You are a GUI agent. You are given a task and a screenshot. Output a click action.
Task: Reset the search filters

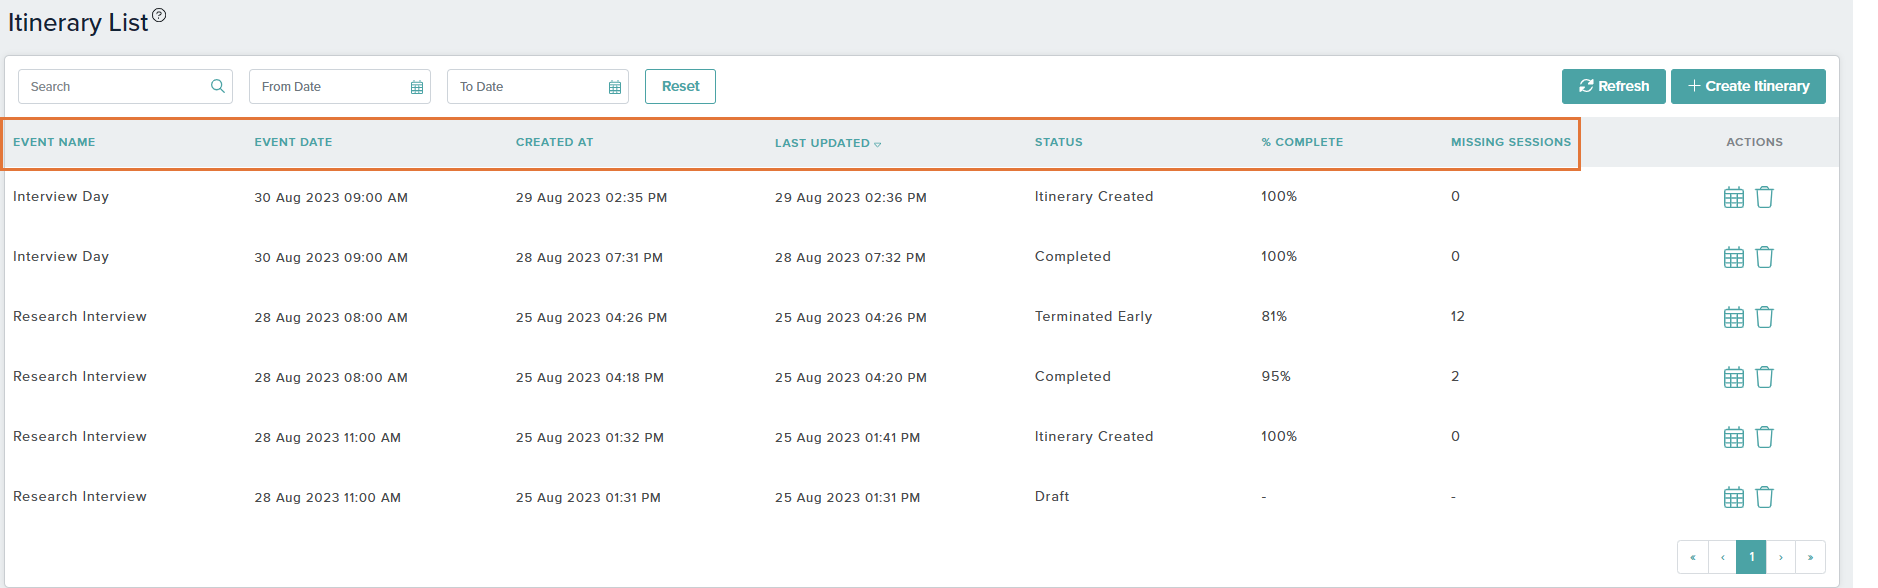[x=680, y=86]
